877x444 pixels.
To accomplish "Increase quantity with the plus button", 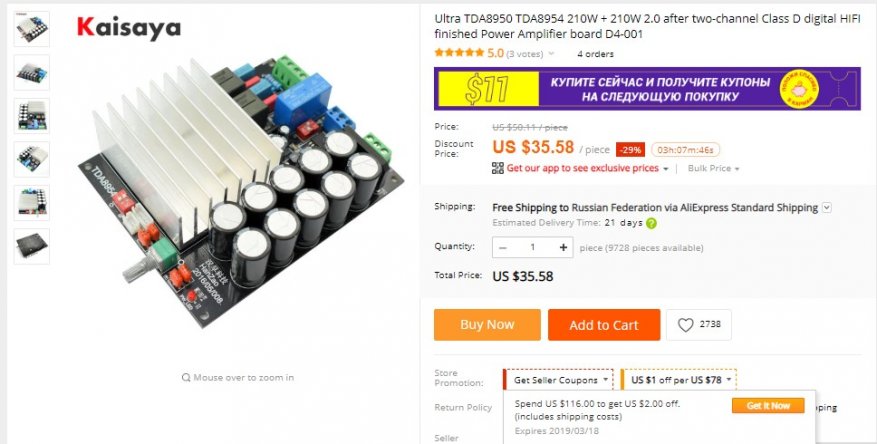I will (563, 247).
